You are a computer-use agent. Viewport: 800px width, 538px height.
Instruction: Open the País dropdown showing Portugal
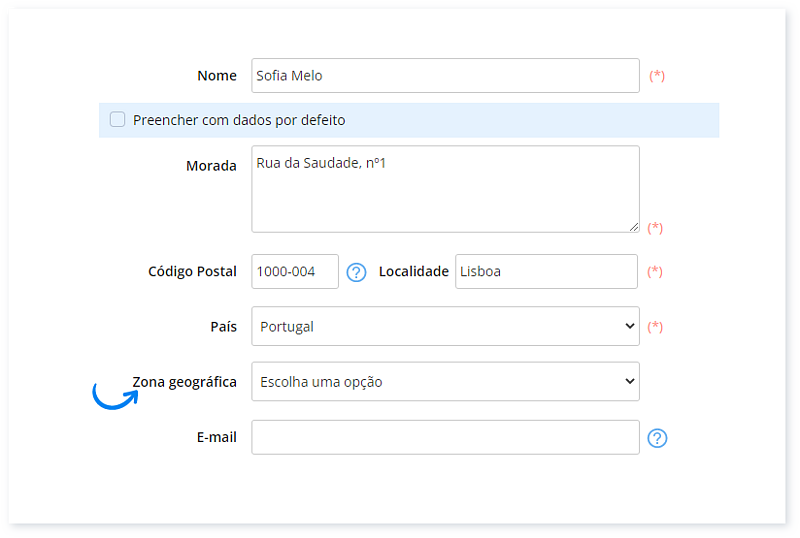pyautogui.click(x=445, y=326)
